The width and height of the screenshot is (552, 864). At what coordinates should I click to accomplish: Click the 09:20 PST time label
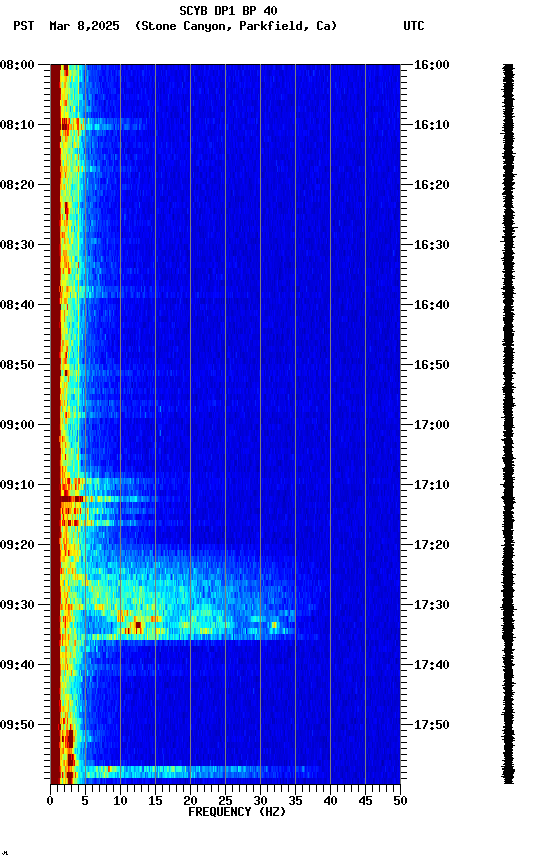(17, 546)
